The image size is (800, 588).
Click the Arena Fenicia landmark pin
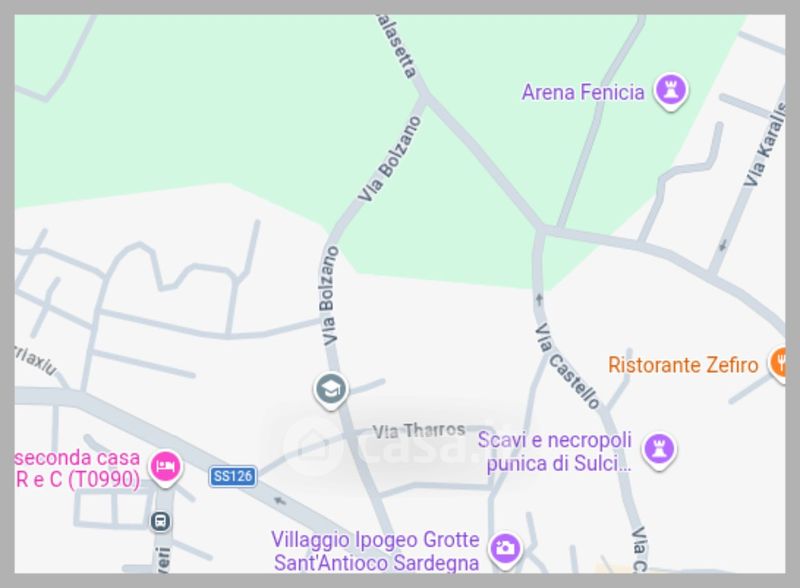pos(670,92)
